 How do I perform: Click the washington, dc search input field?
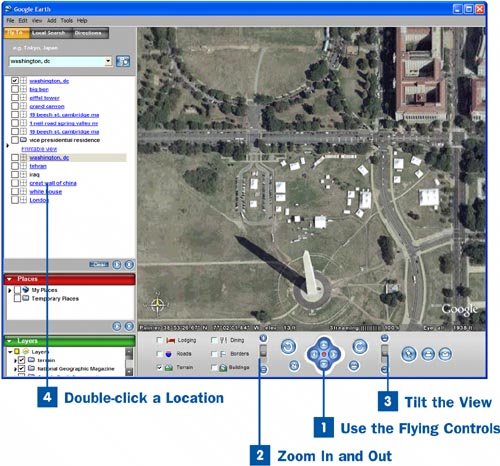57,61
